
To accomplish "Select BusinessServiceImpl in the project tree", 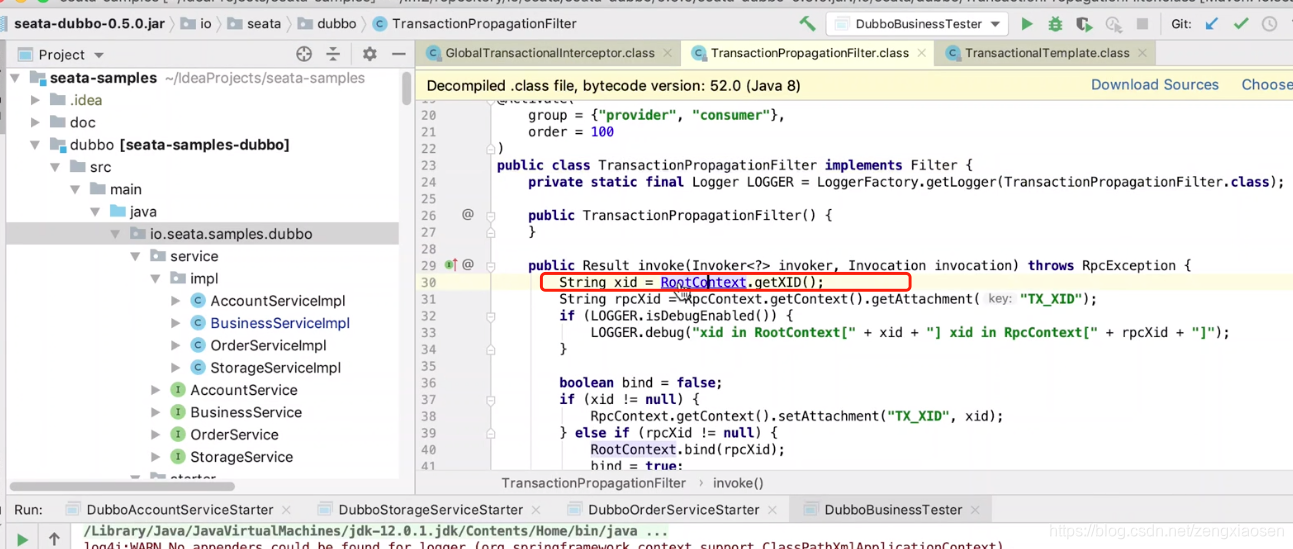I will pyautogui.click(x=280, y=323).
